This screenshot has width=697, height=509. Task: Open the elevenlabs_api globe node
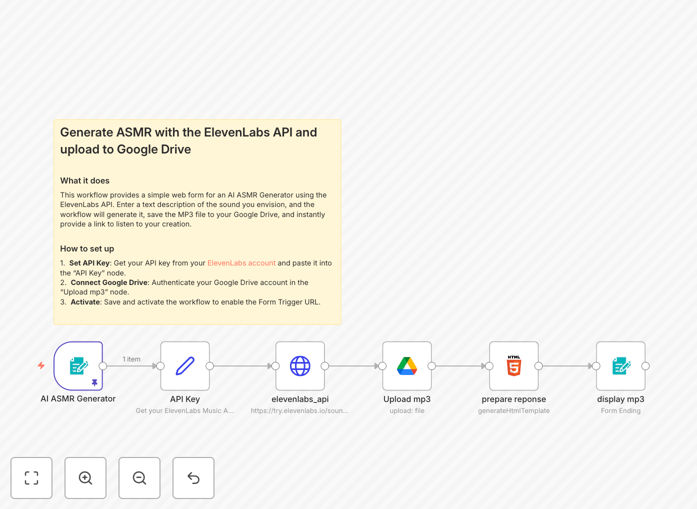coord(300,366)
